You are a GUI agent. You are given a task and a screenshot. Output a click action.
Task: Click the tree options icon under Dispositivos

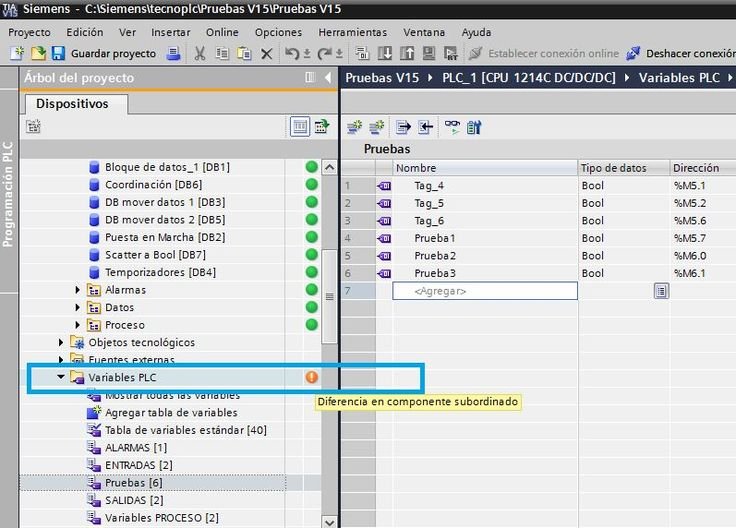click(x=33, y=126)
